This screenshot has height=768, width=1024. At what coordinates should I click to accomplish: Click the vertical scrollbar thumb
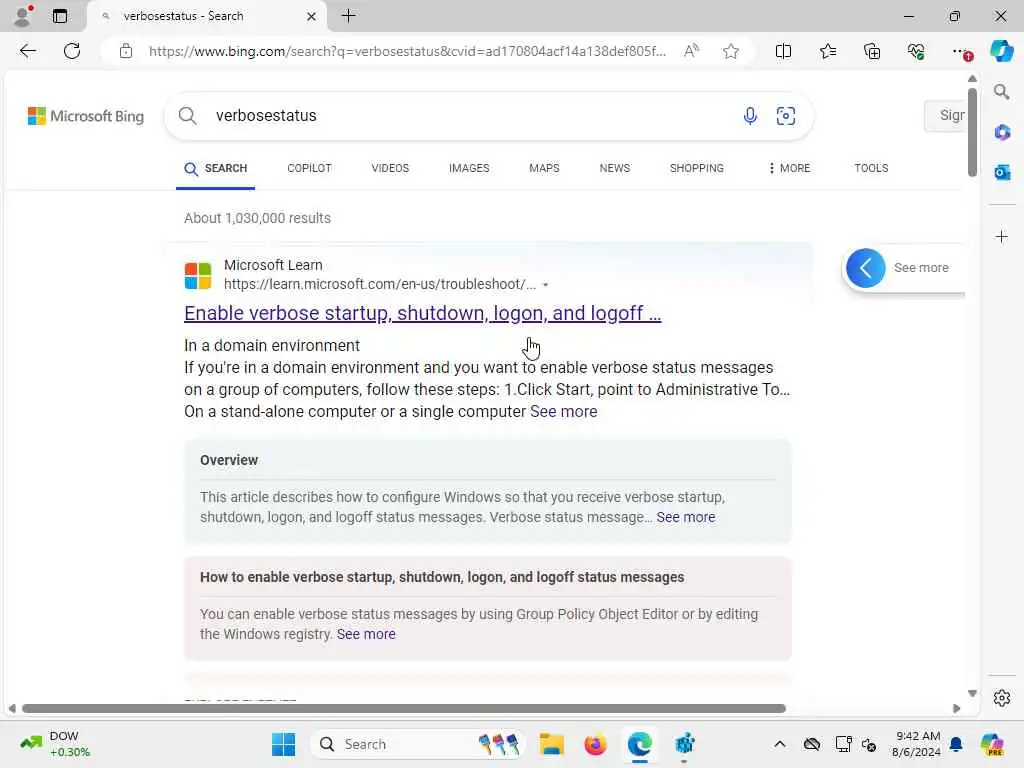(x=972, y=132)
